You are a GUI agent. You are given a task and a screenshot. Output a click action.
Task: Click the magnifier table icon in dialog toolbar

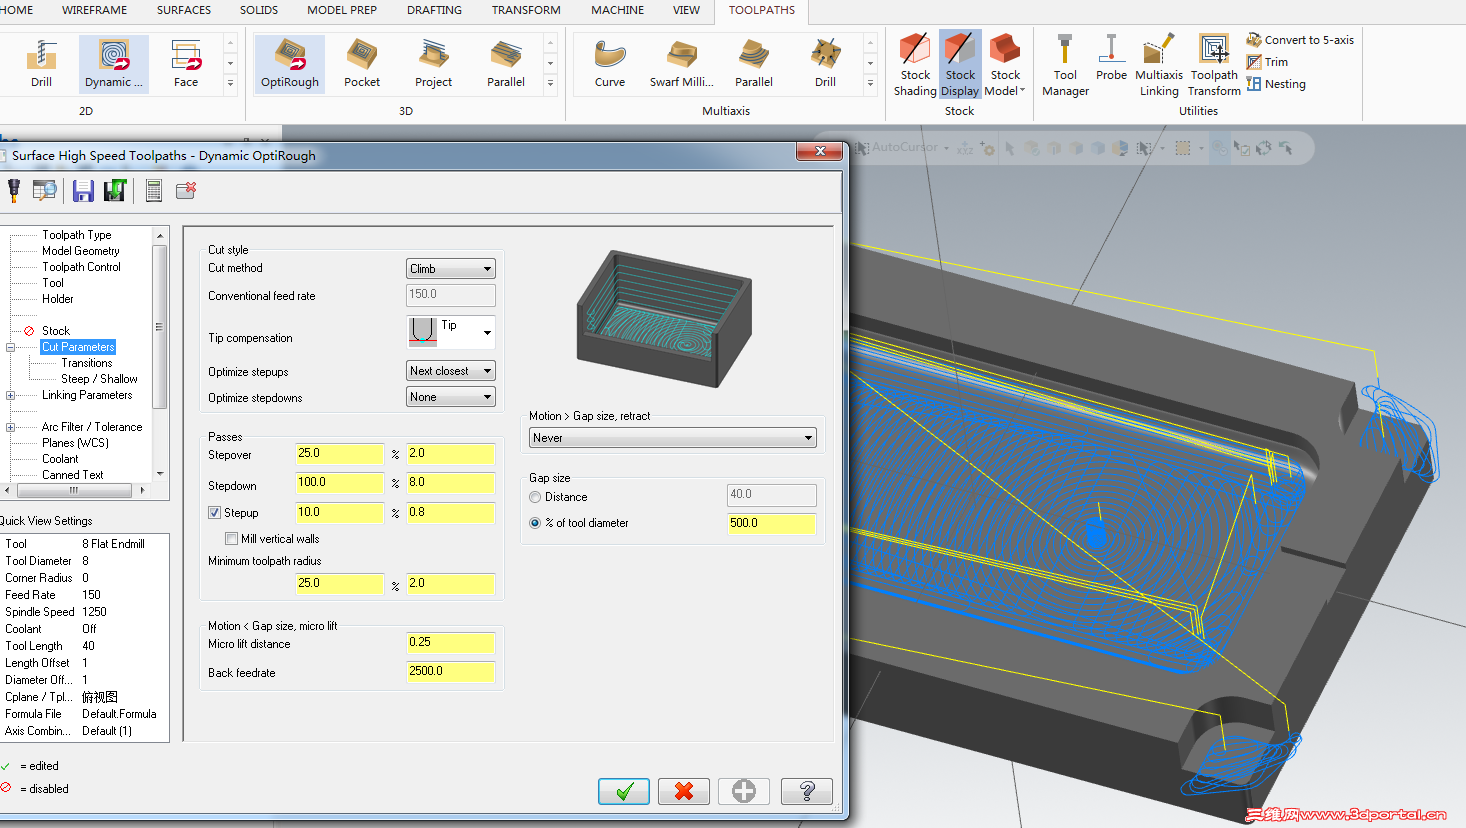pos(45,190)
